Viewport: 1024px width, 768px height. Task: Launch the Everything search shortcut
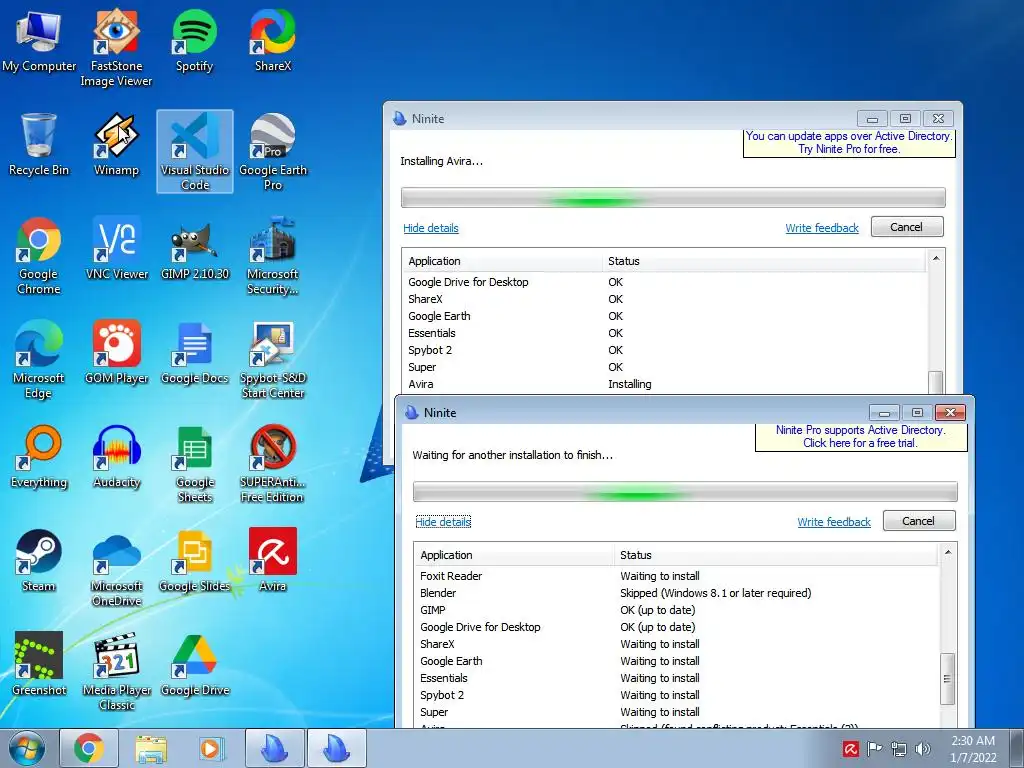pyautogui.click(x=39, y=456)
